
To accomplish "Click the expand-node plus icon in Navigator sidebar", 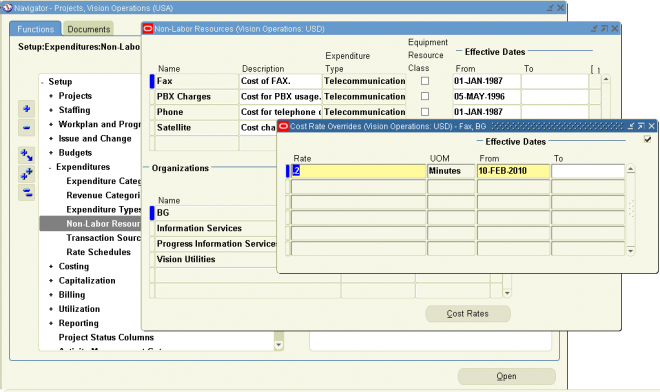I will (x=27, y=109).
